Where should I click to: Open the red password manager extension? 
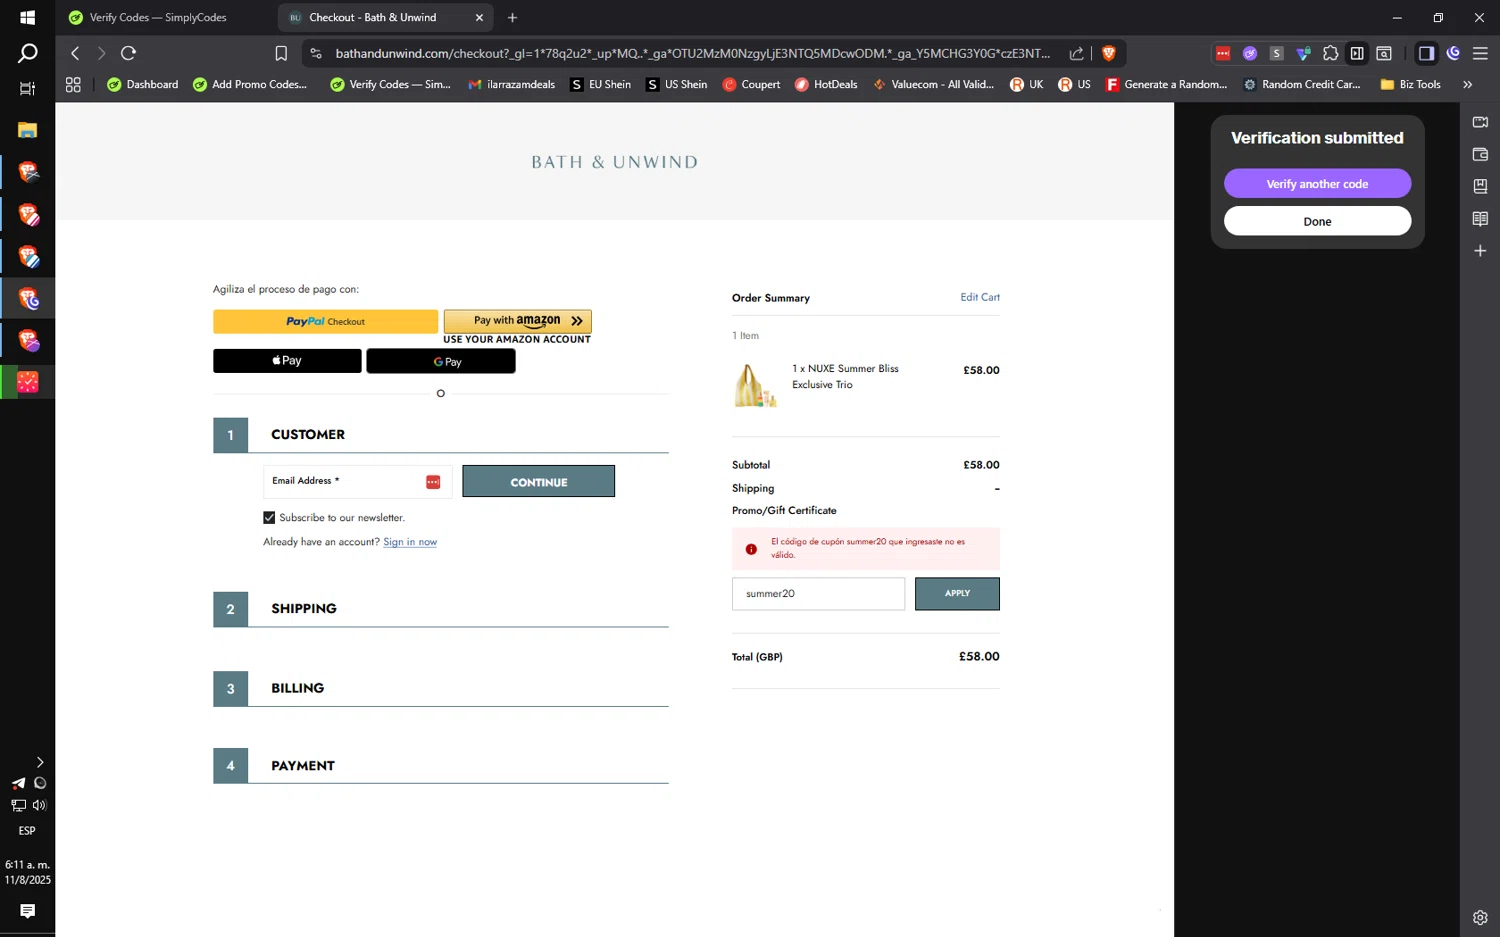click(1223, 53)
